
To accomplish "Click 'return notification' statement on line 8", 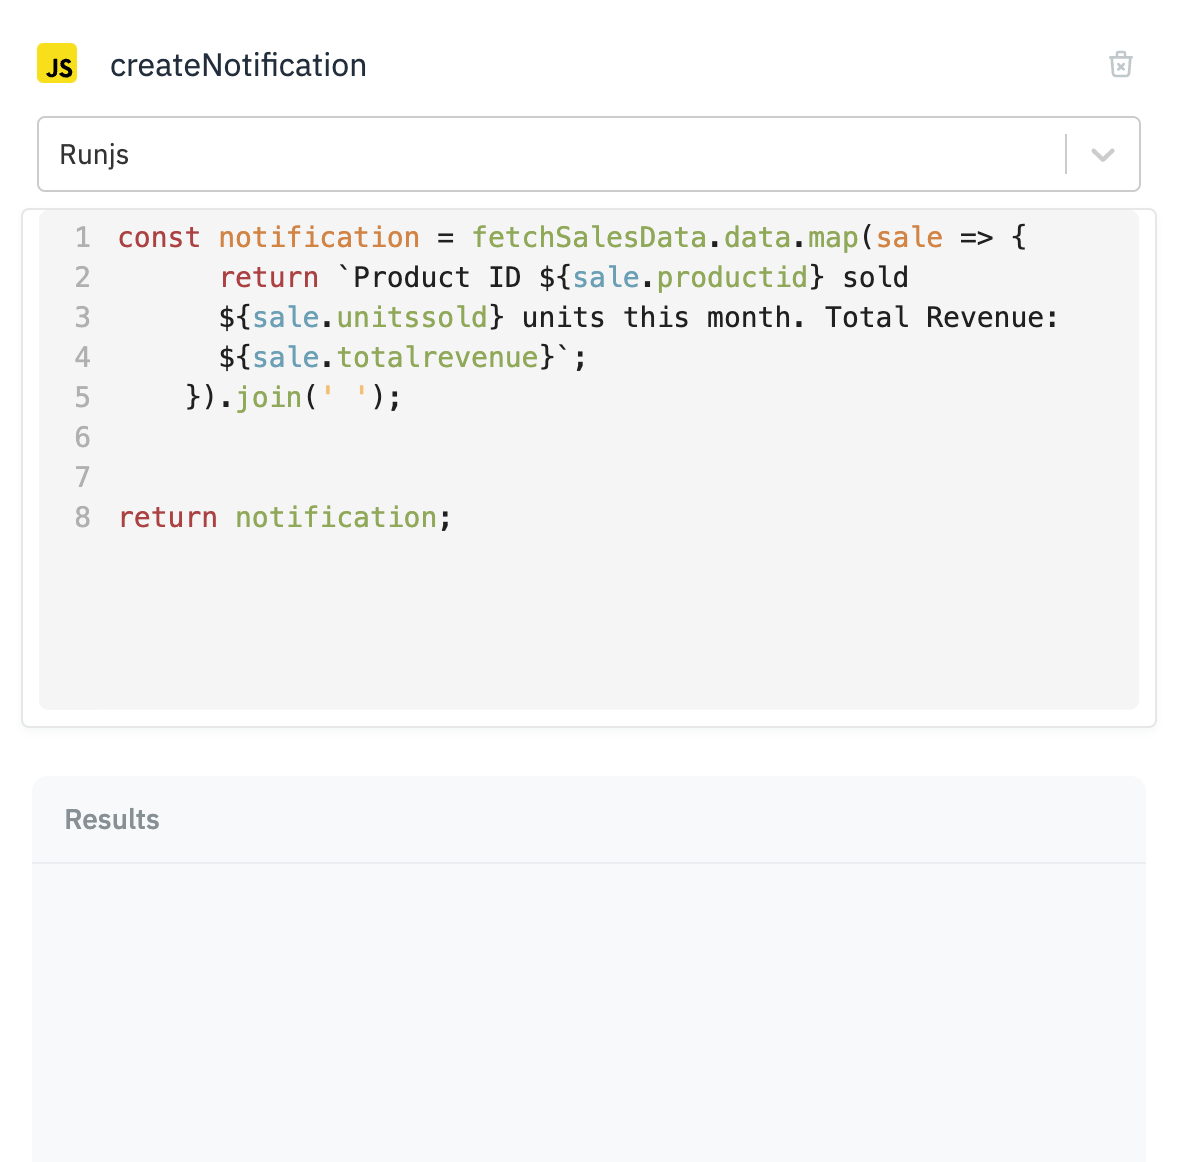I will coord(284,518).
